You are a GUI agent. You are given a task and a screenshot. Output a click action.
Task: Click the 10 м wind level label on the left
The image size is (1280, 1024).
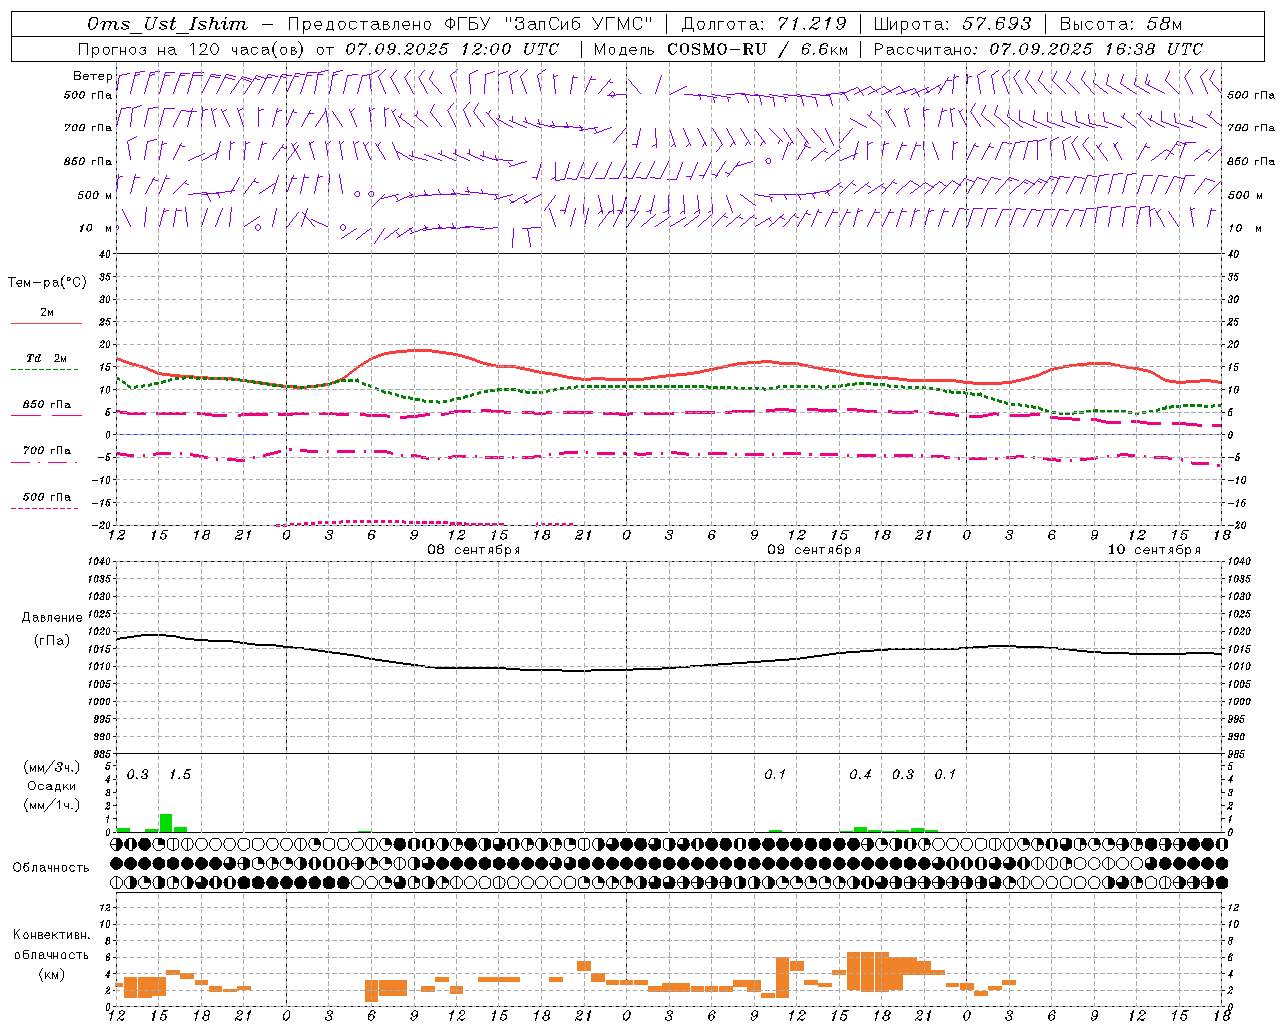(x=95, y=228)
